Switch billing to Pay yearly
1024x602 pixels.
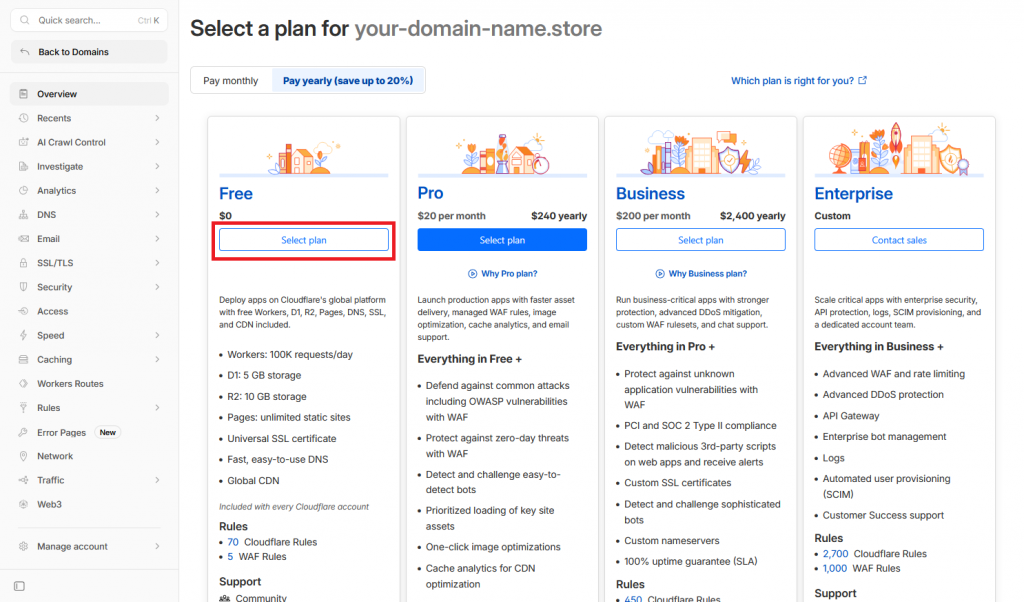click(x=347, y=81)
